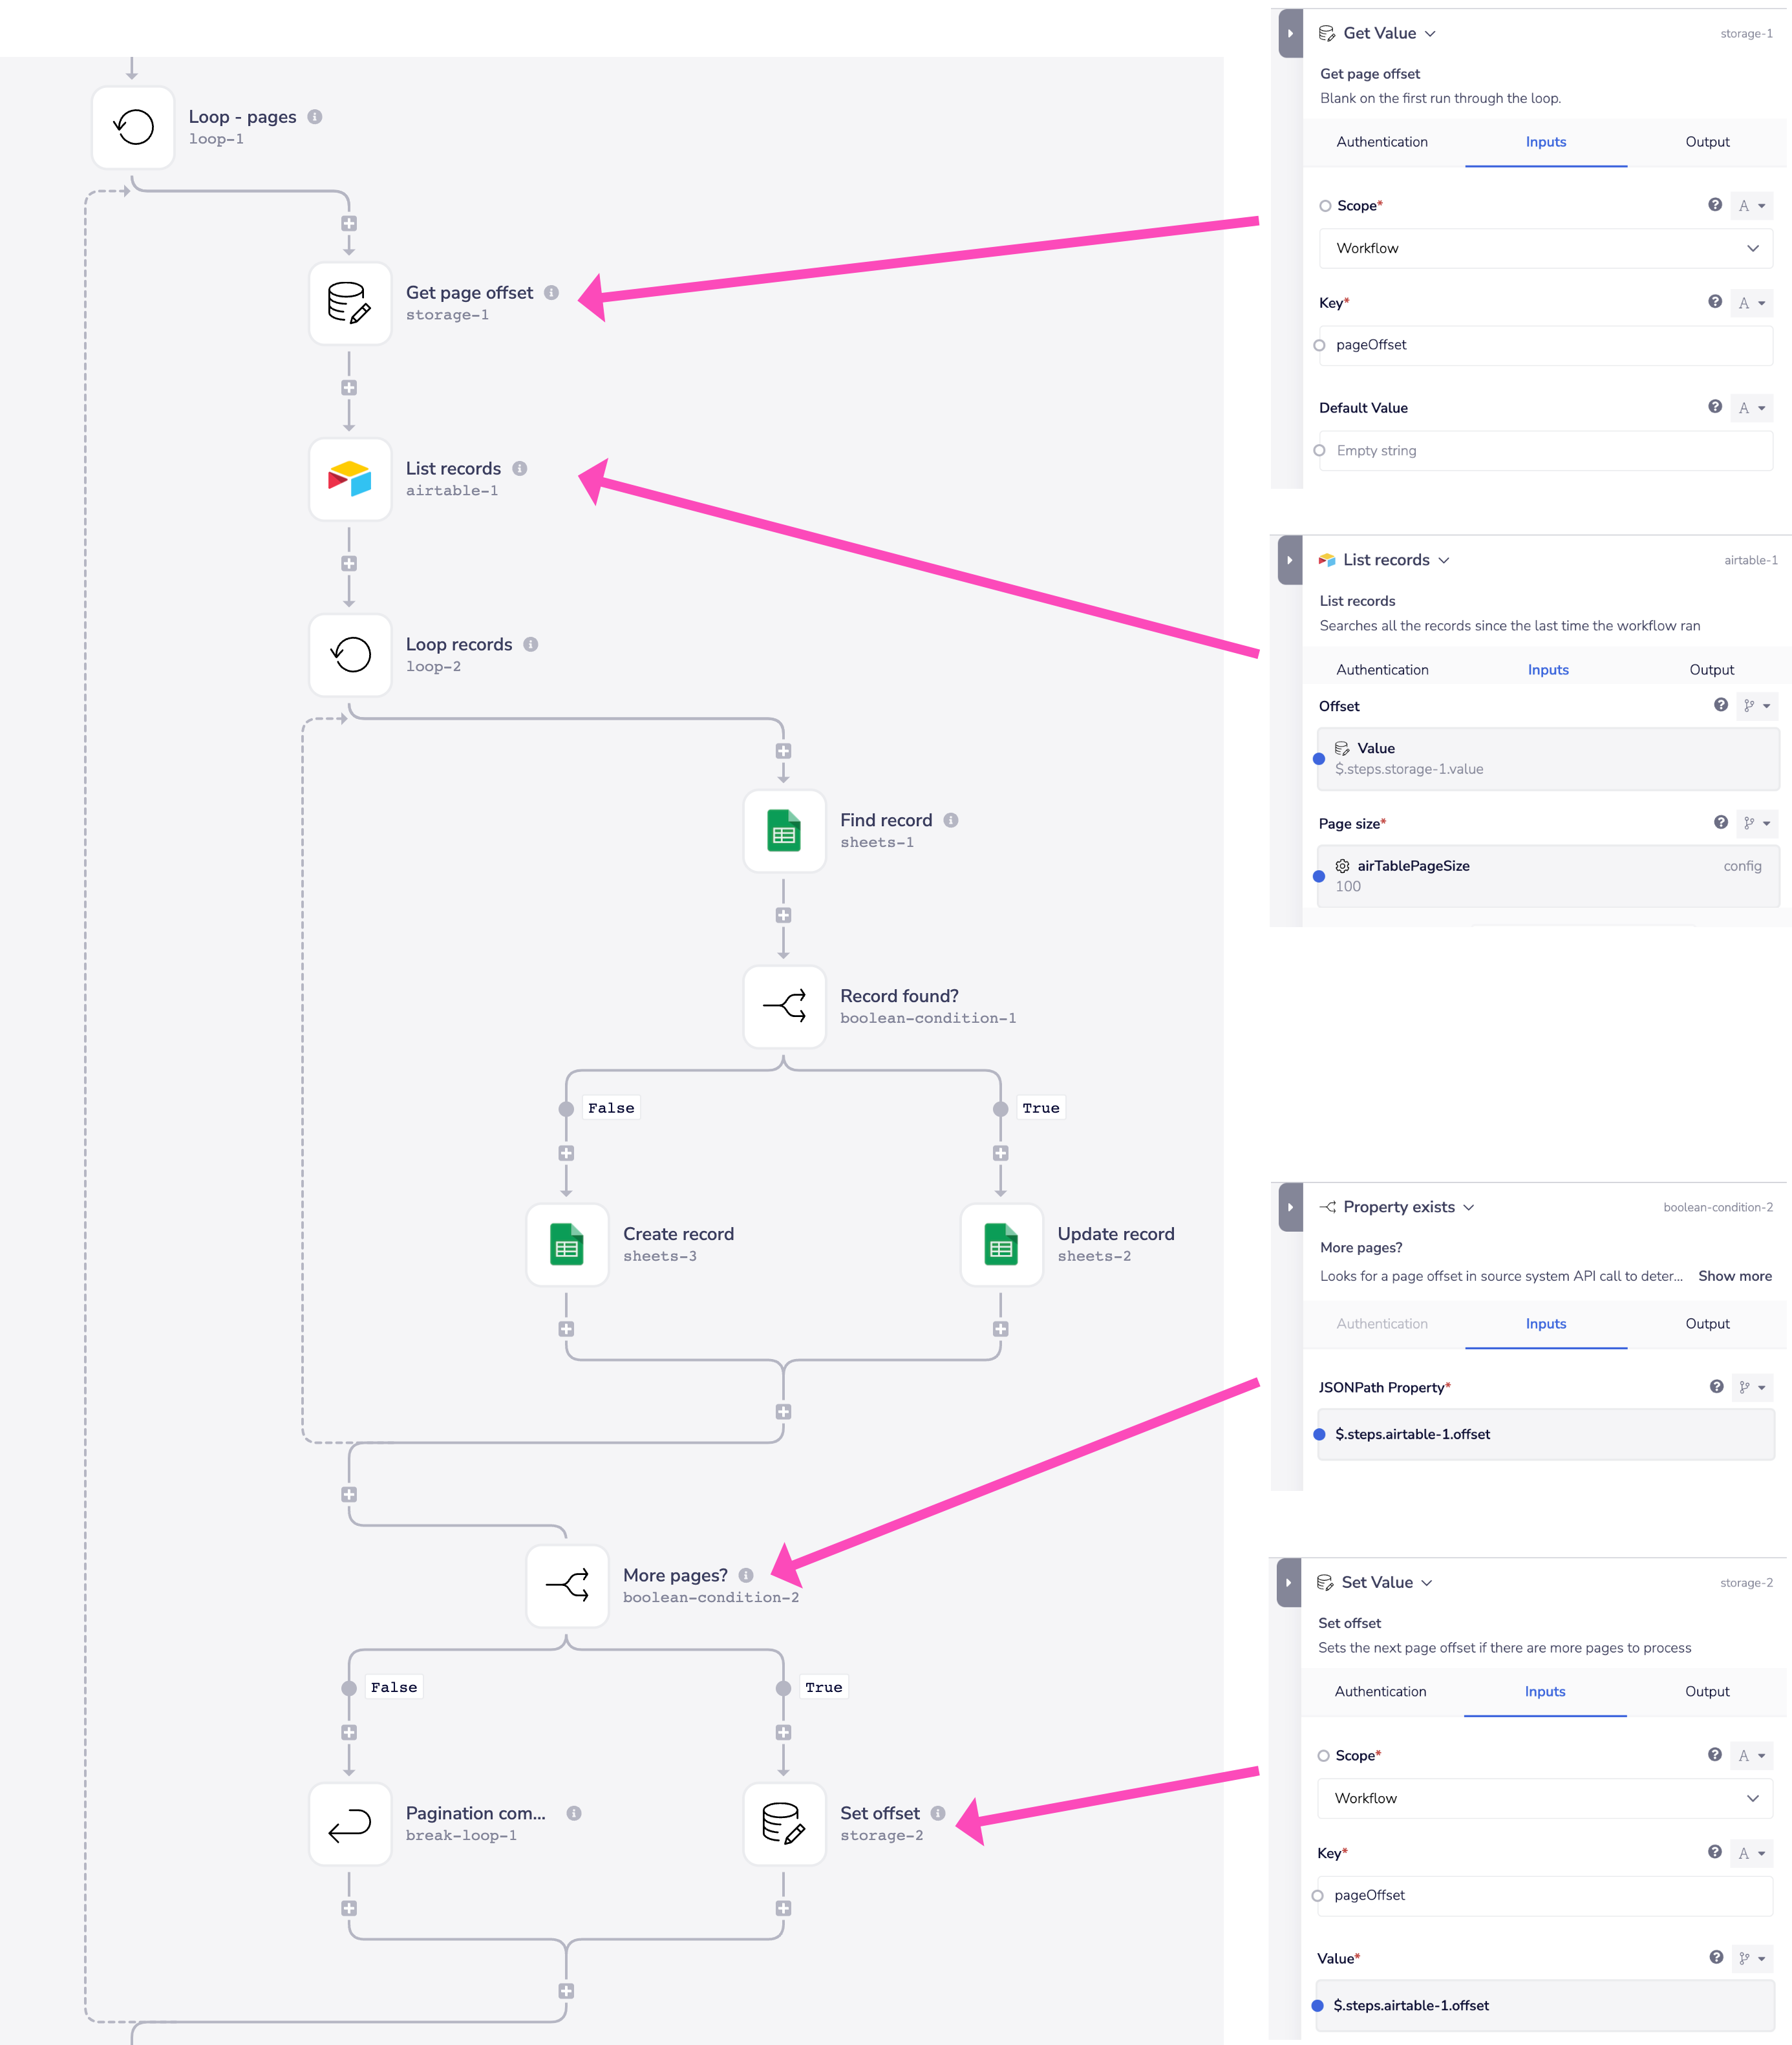This screenshot has height=2045, width=1792.
Task: Click the plus button below Get page offset node
Action: click(349, 388)
